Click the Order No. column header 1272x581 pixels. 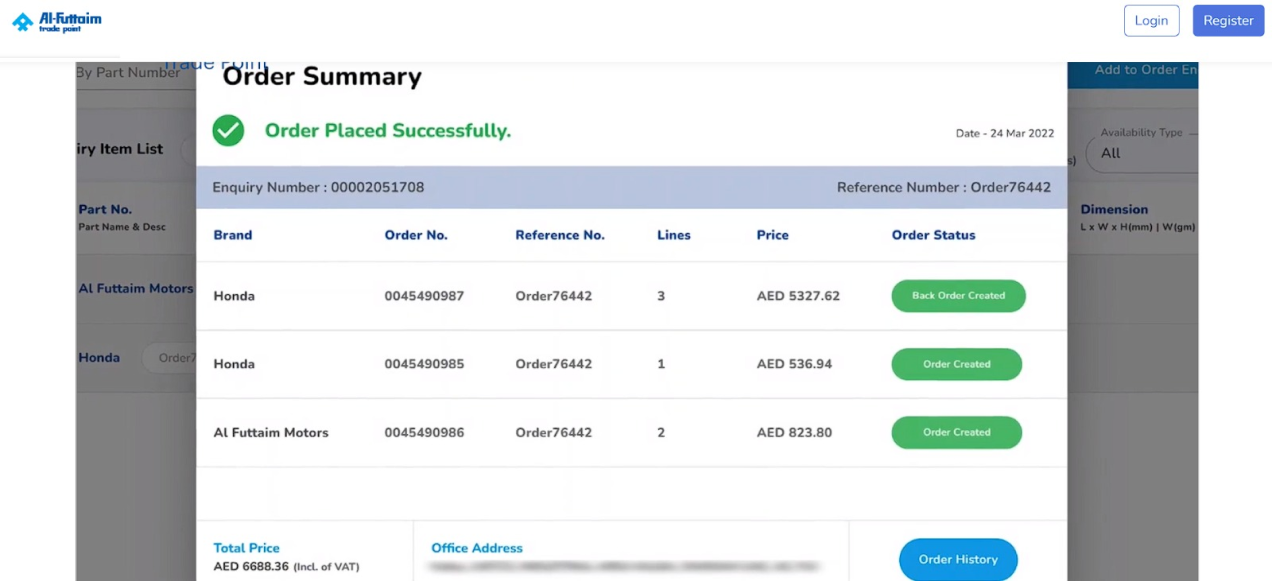tap(416, 235)
